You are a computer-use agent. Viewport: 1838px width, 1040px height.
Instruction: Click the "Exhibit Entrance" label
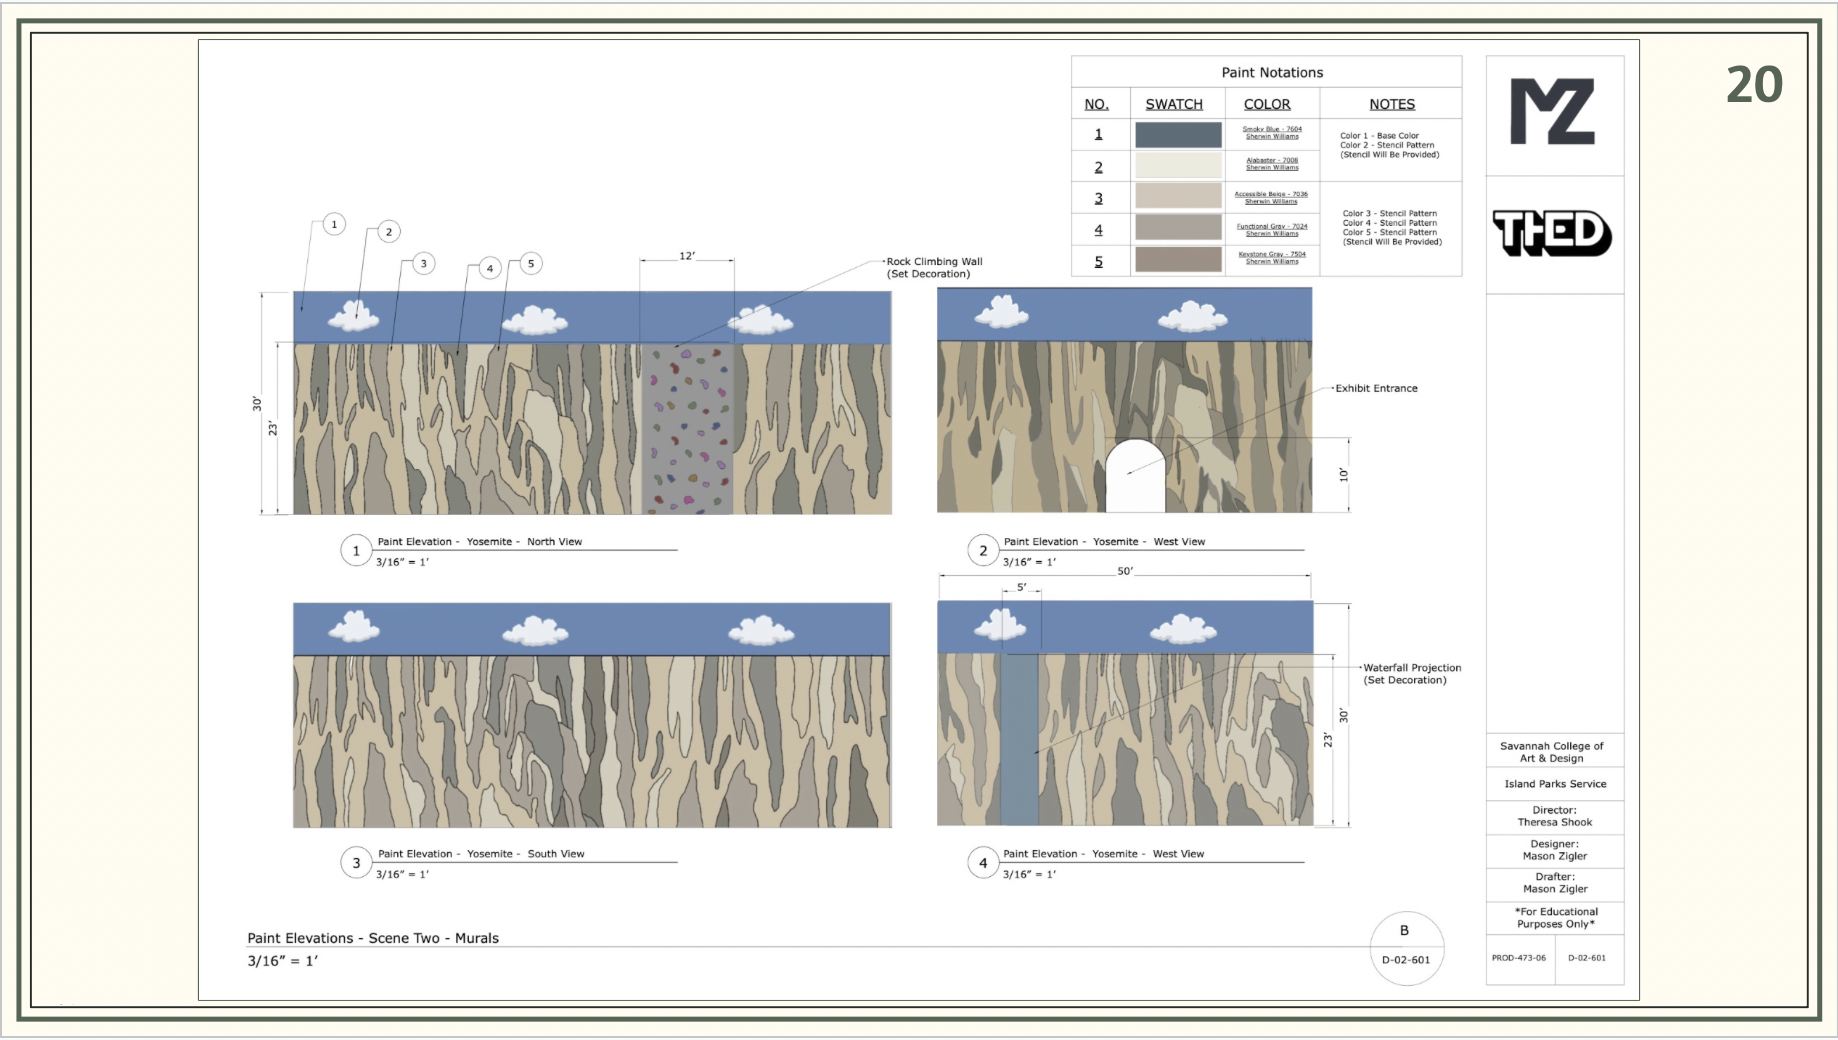tap(1376, 388)
